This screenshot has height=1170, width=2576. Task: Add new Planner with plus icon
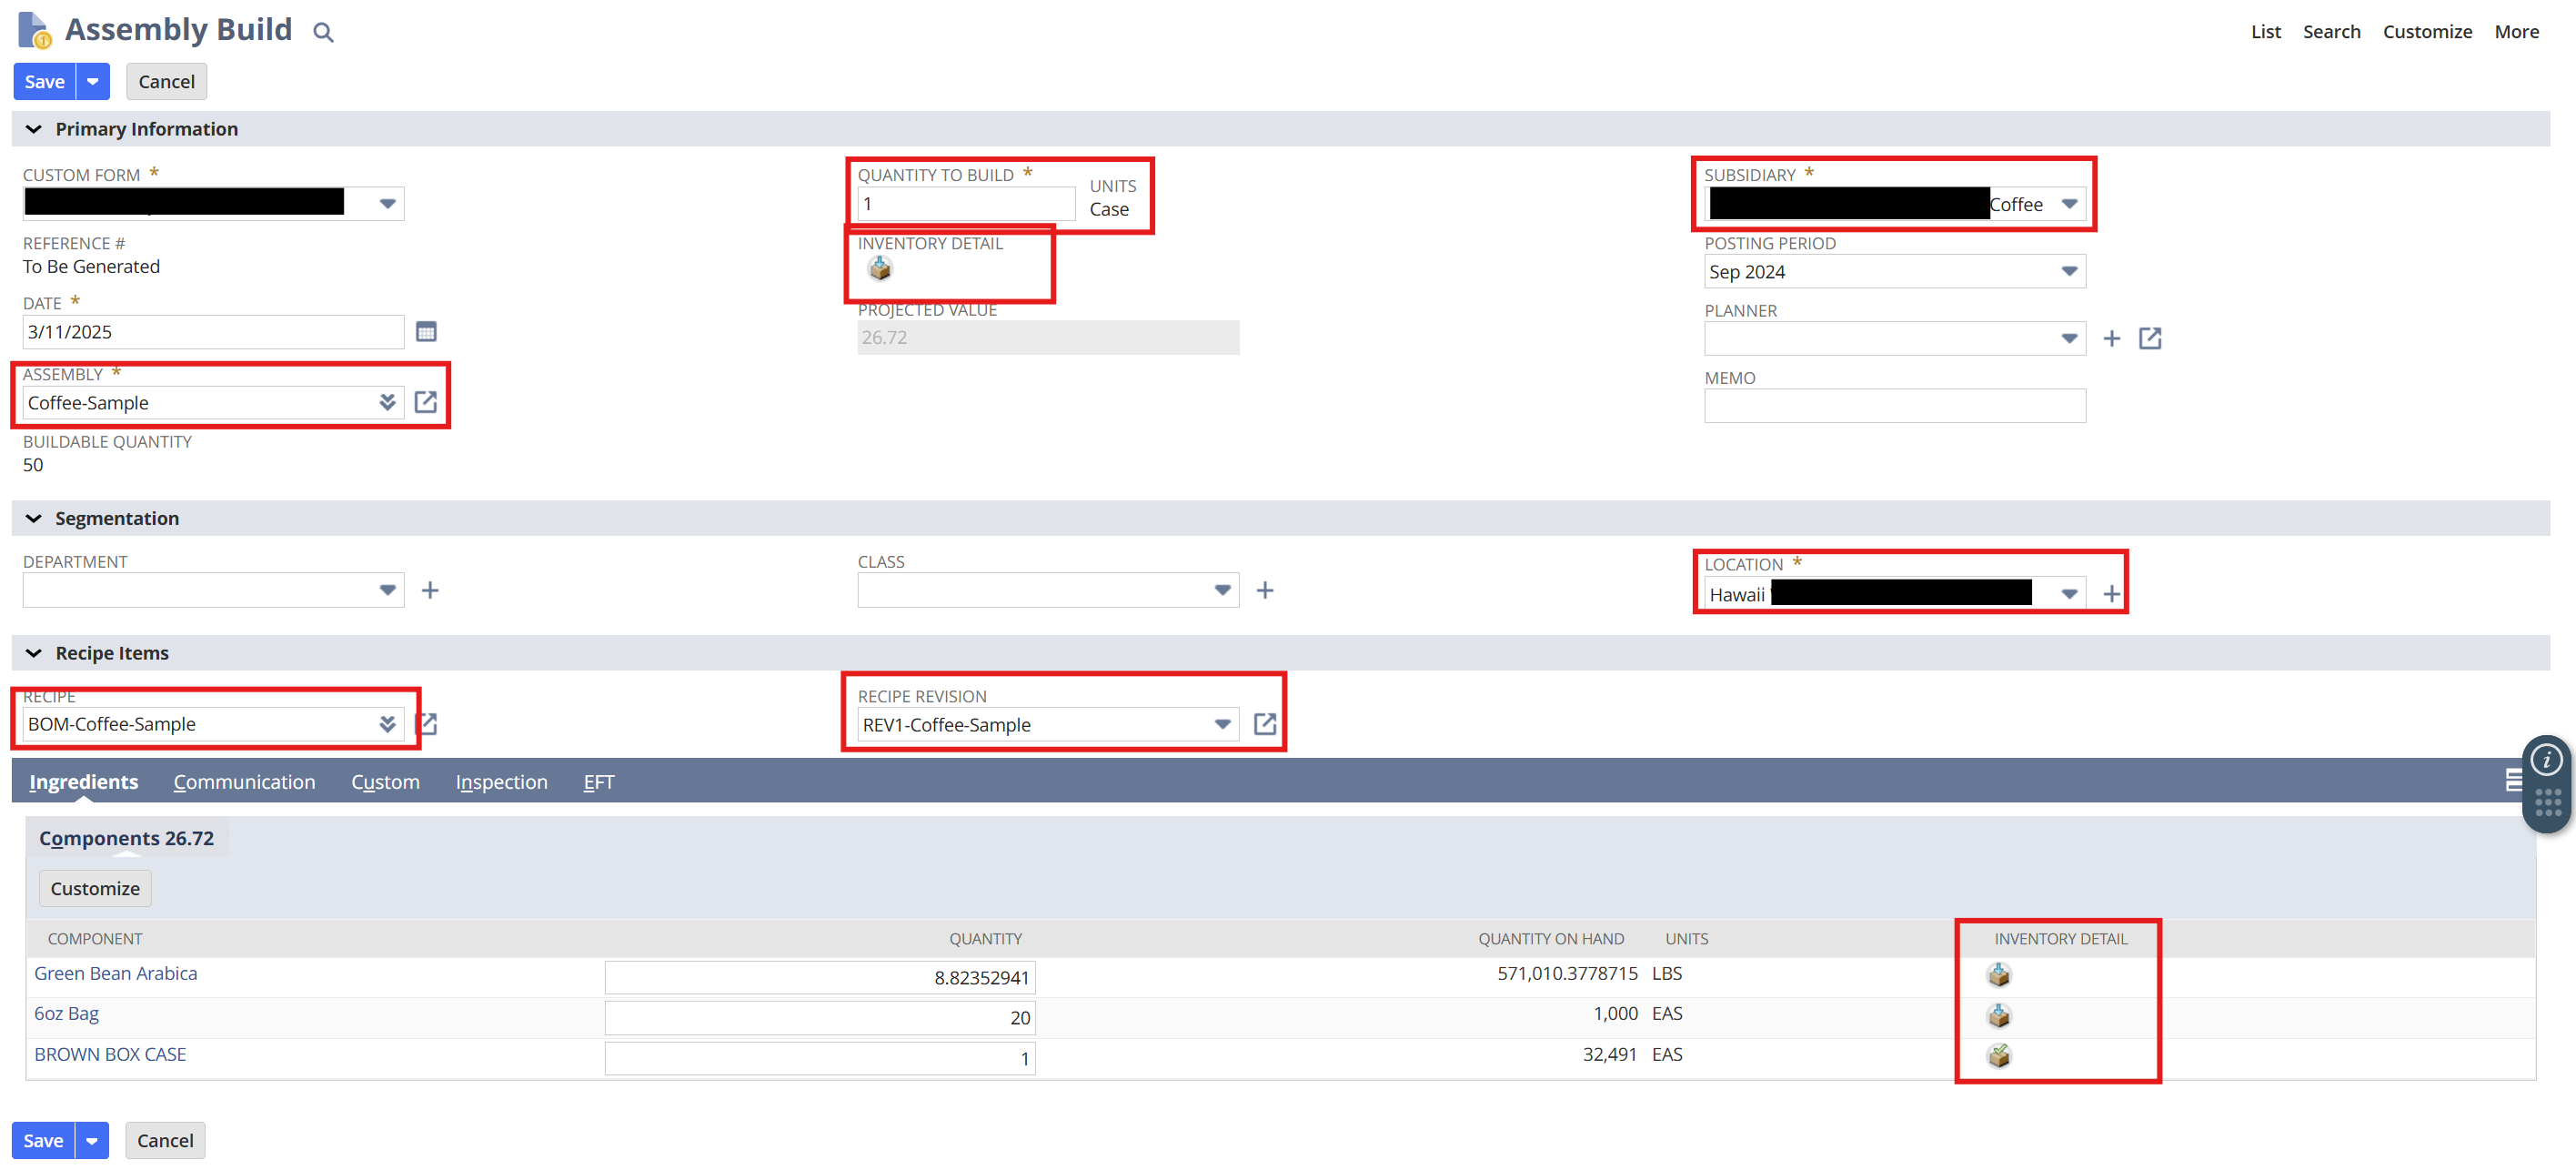click(2111, 339)
